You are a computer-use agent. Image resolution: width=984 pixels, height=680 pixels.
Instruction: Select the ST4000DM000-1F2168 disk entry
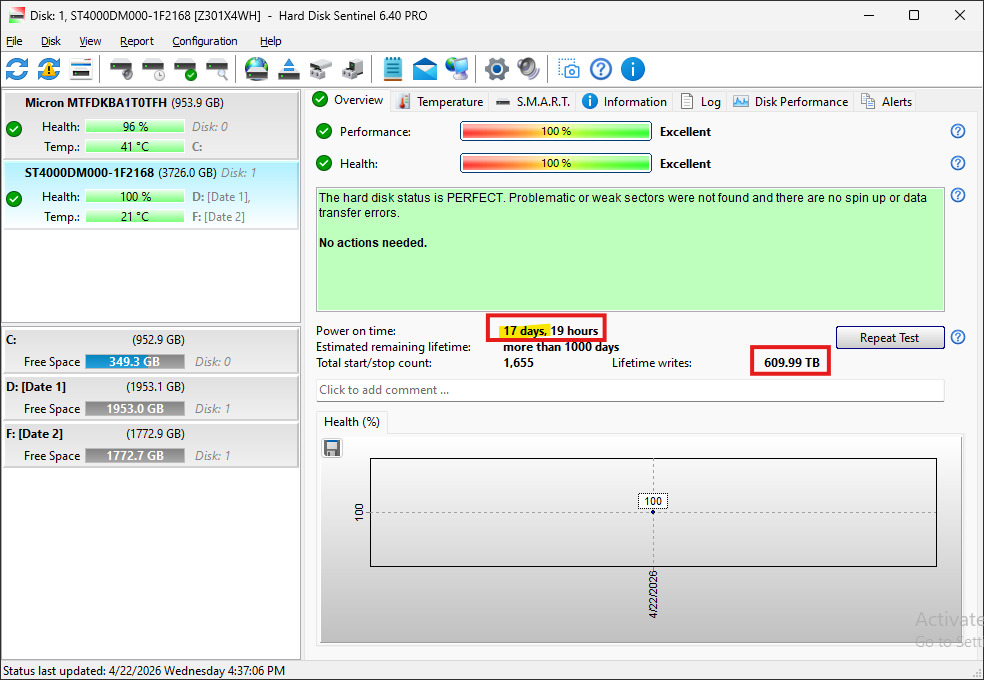point(151,194)
